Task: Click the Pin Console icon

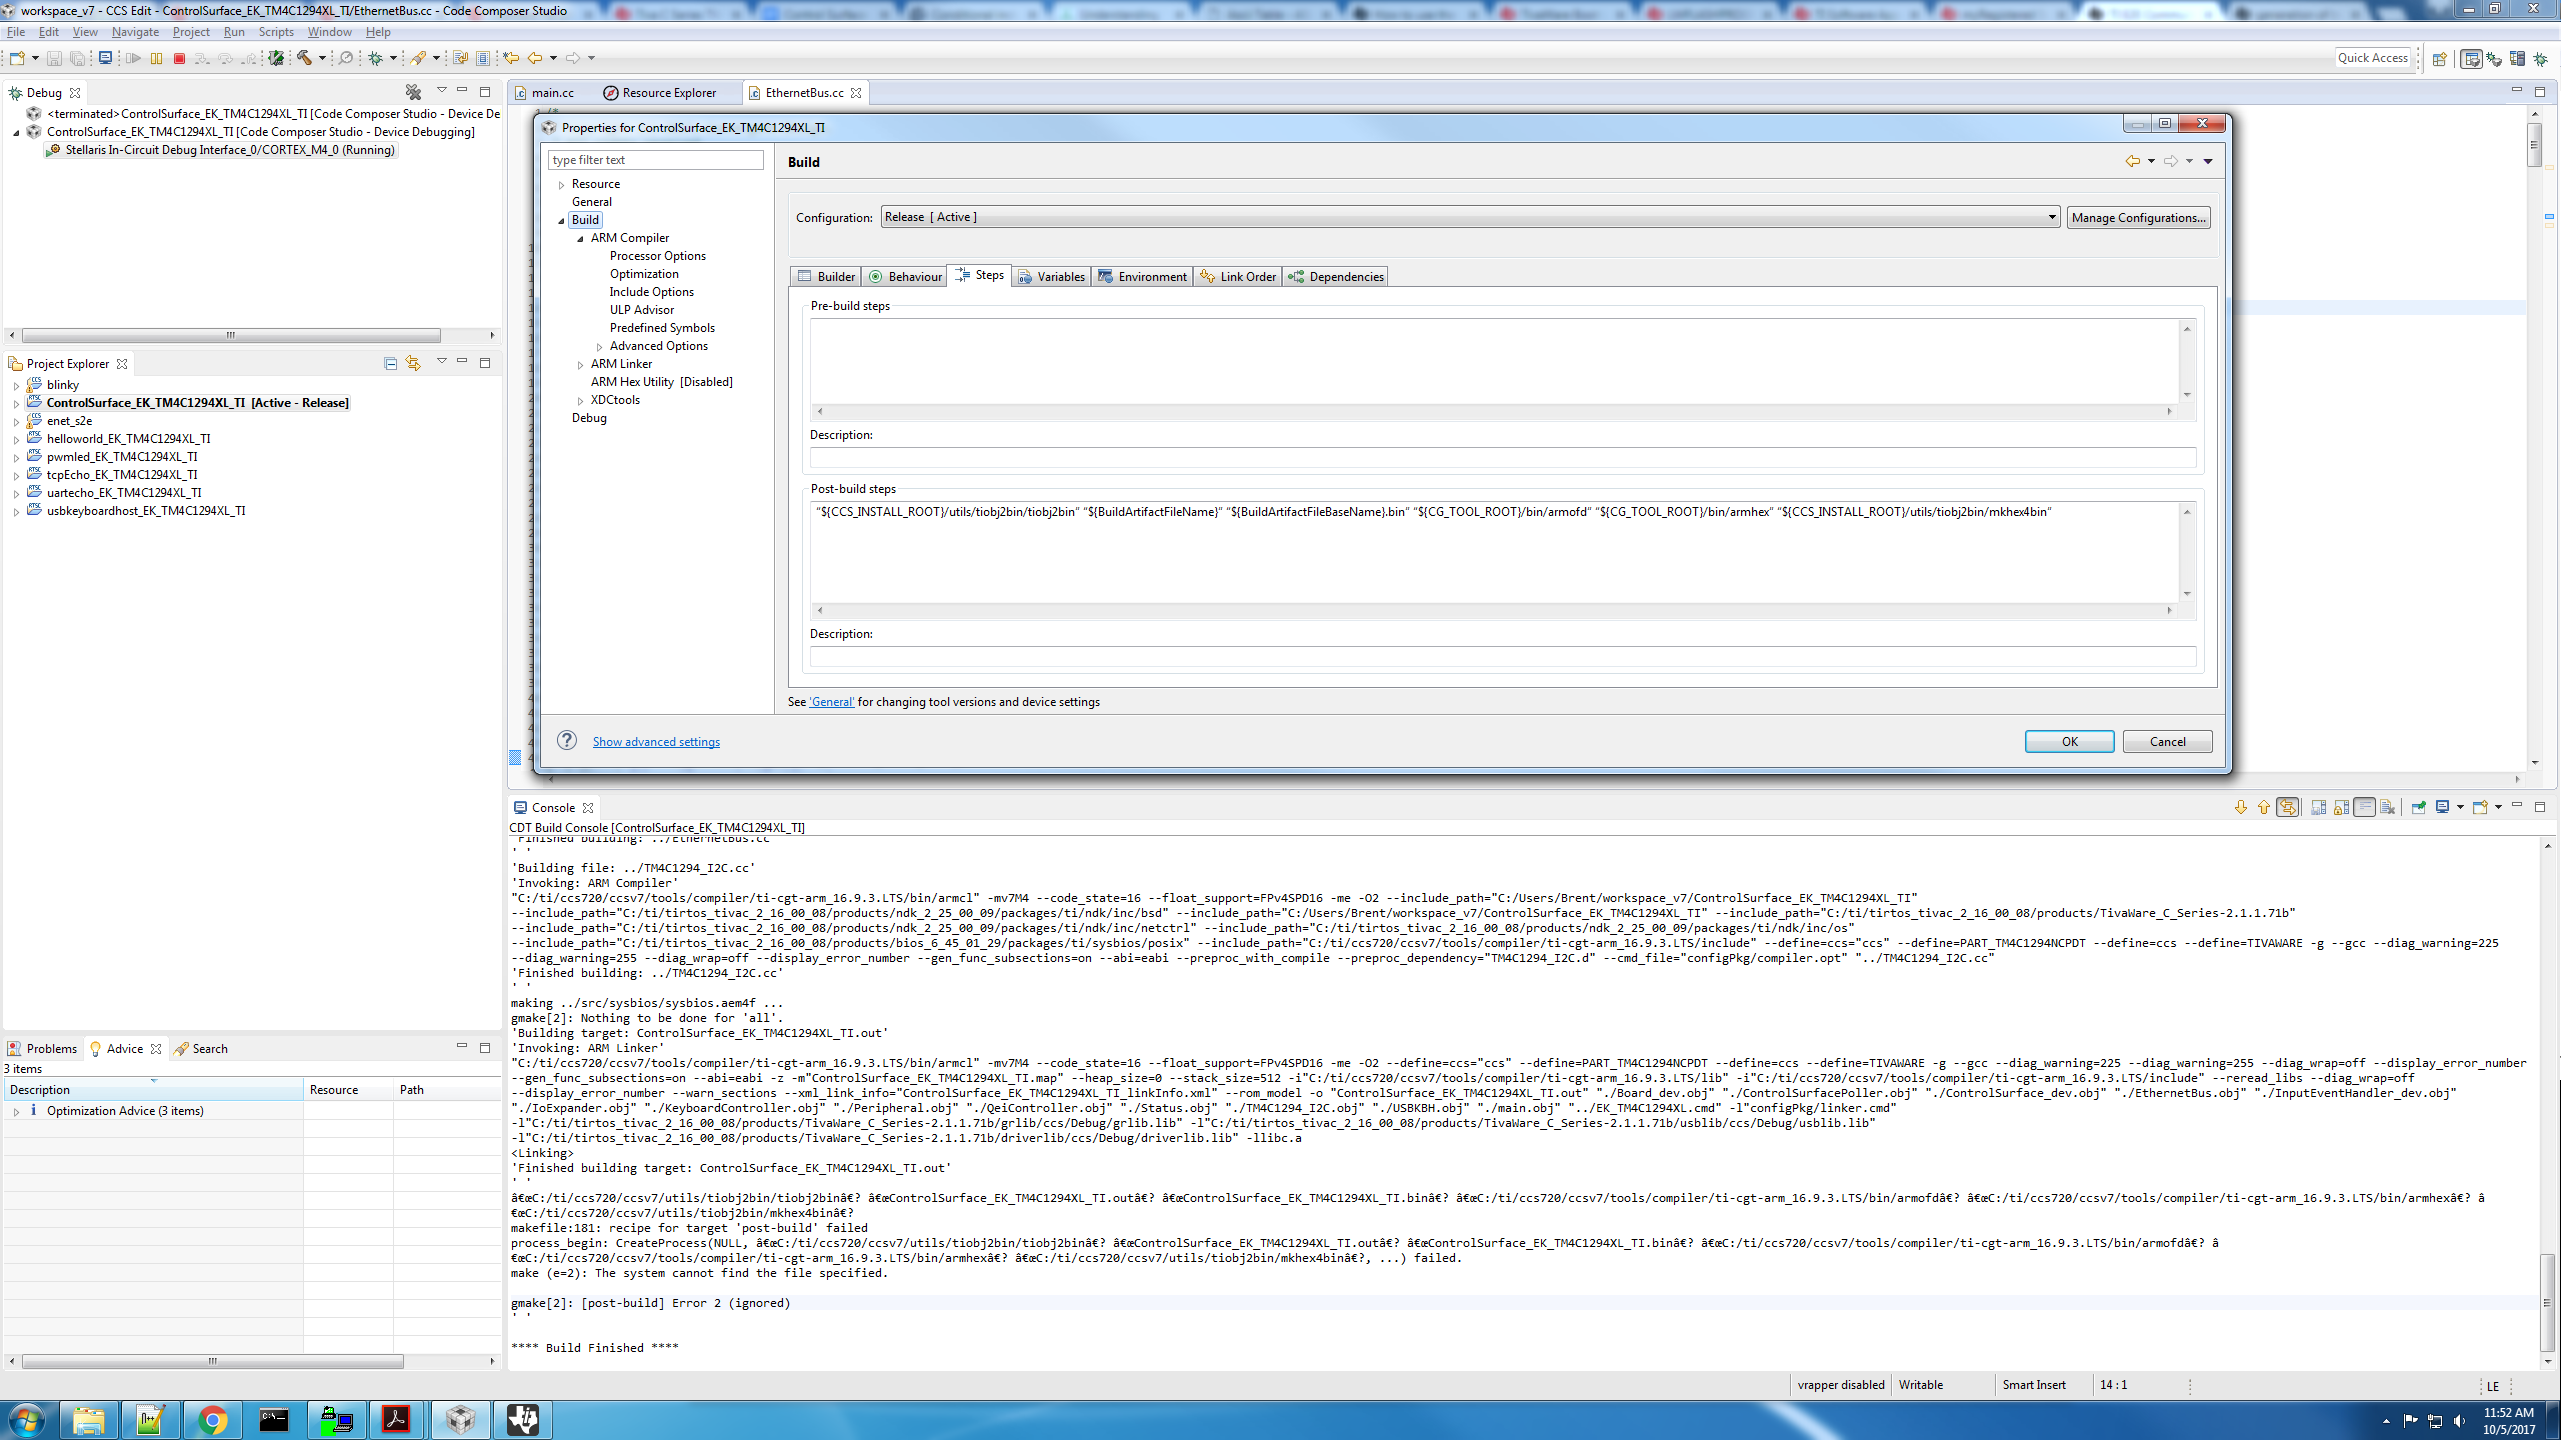Action: [2419, 807]
